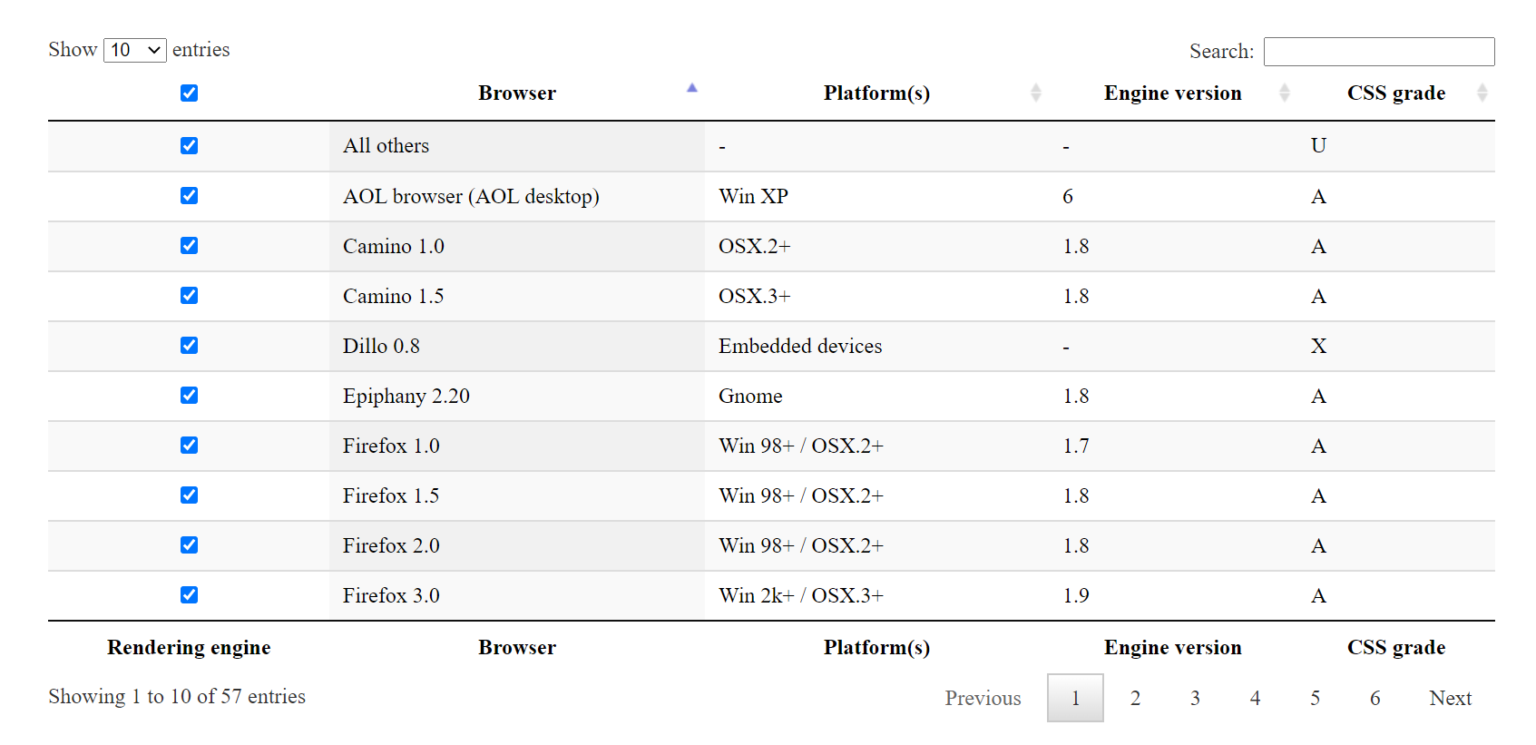Select the AOL browser (AOL desktop) cell
This screenshot has width=1536, height=745.
[517, 196]
